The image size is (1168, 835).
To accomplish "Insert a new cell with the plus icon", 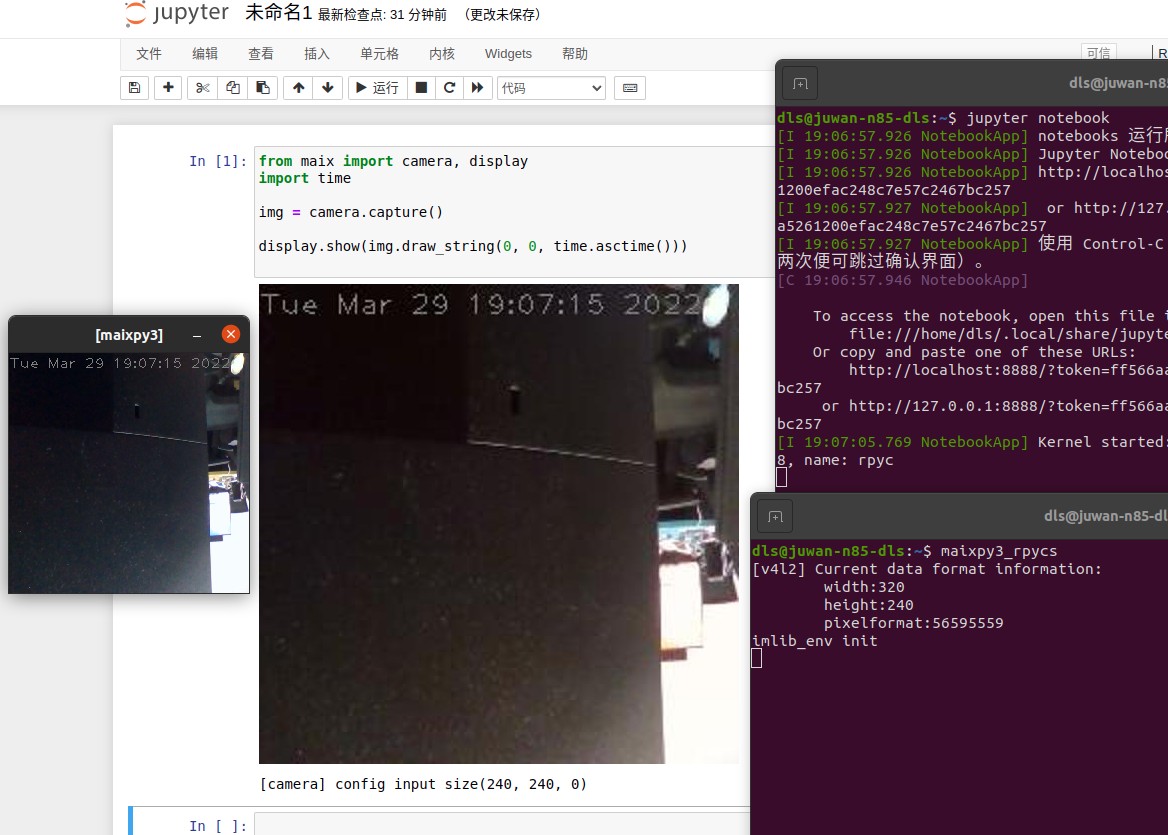I will point(168,88).
